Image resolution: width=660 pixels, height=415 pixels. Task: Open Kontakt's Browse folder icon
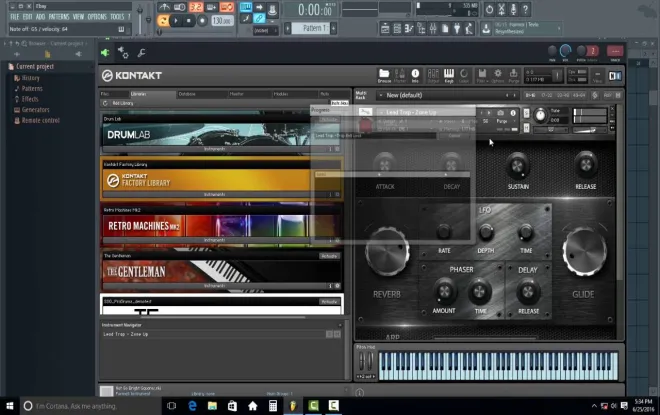point(384,75)
